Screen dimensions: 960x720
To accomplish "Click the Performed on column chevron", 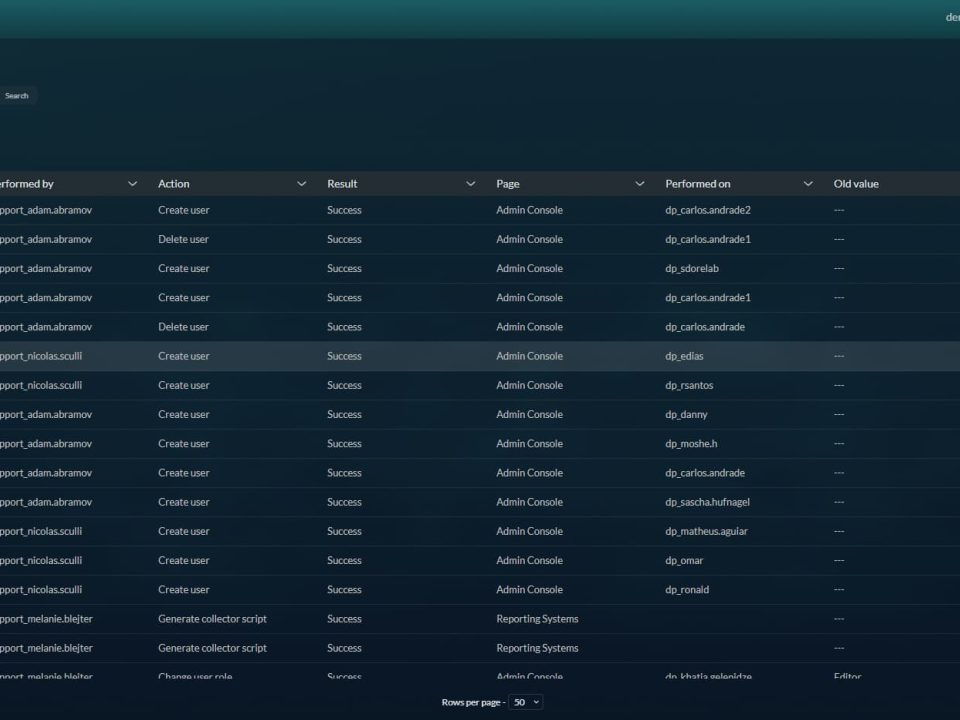I will point(808,184).
